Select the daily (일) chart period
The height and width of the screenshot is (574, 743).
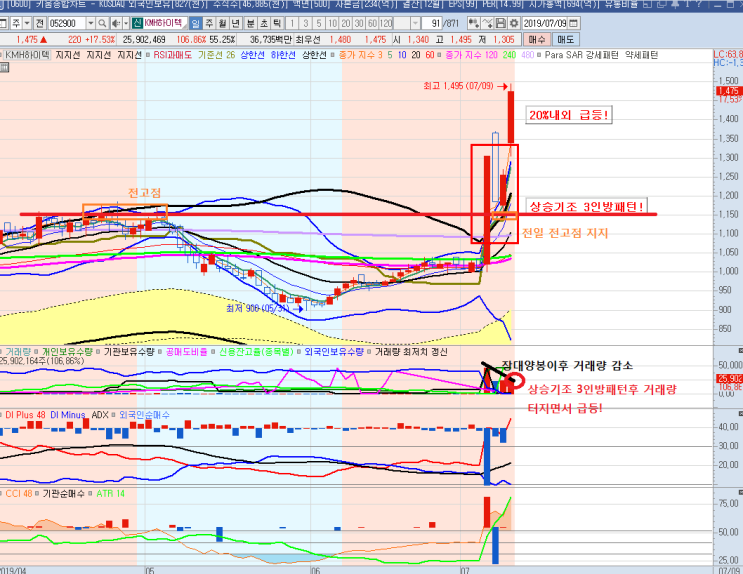(195, 23)
